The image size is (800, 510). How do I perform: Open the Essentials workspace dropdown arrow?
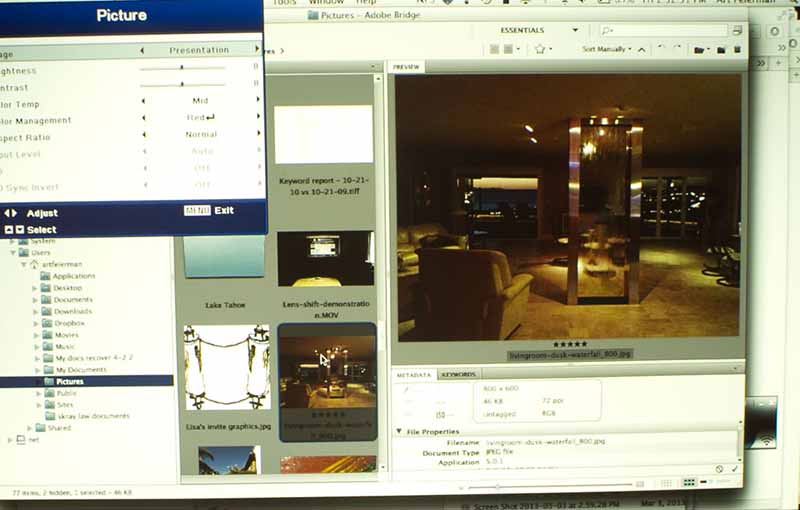(x=575, y=30)
